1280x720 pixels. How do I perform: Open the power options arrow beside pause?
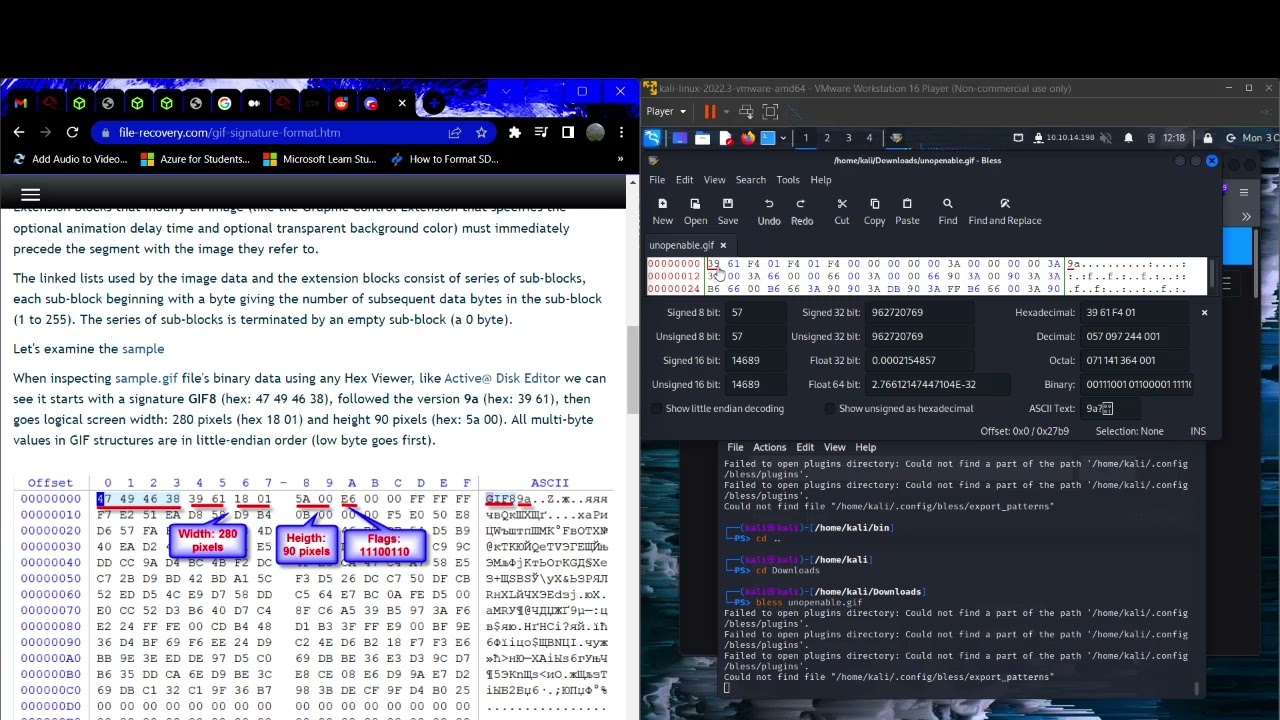click(725, 112)
